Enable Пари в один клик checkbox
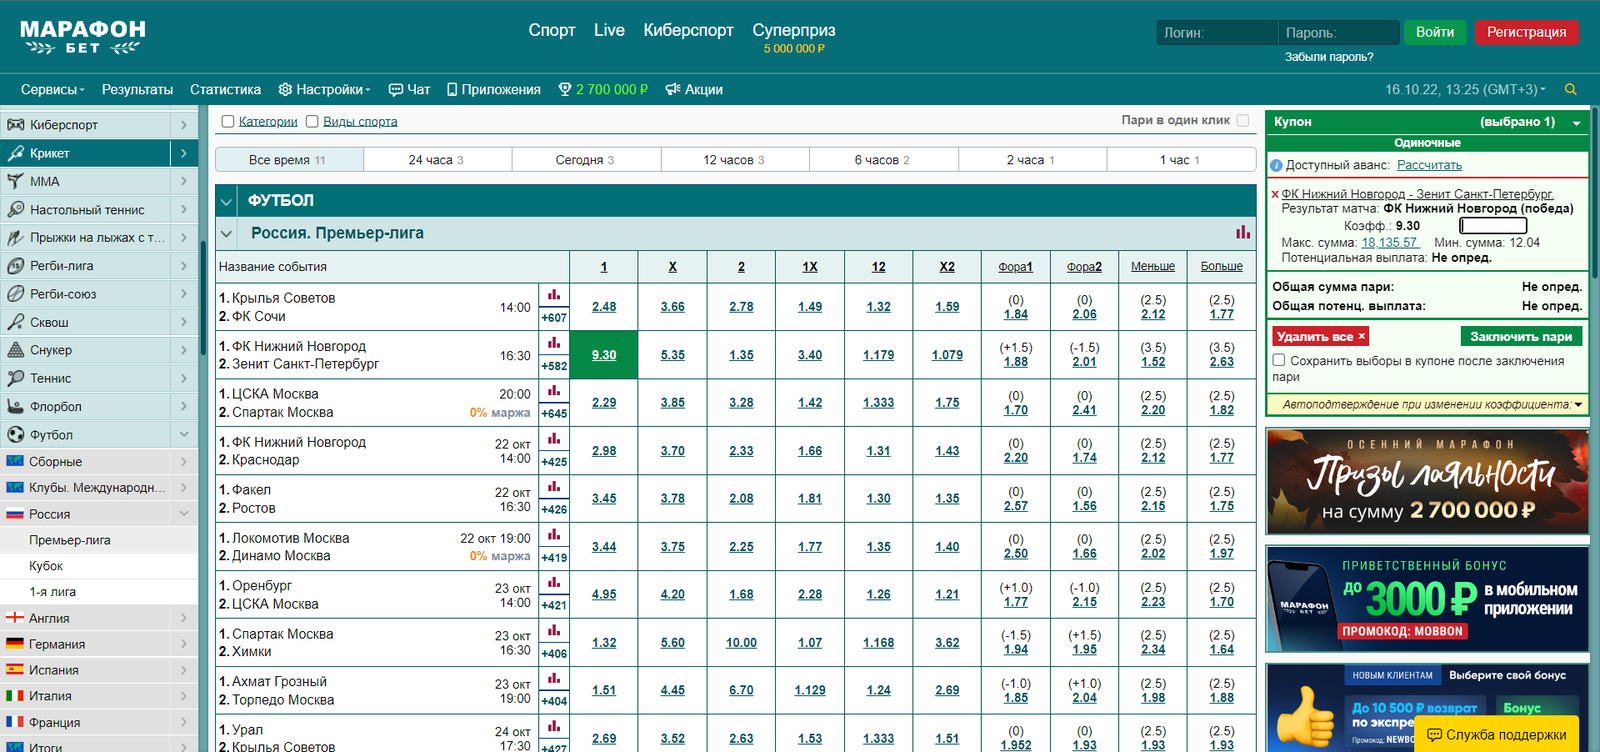 1243,120
